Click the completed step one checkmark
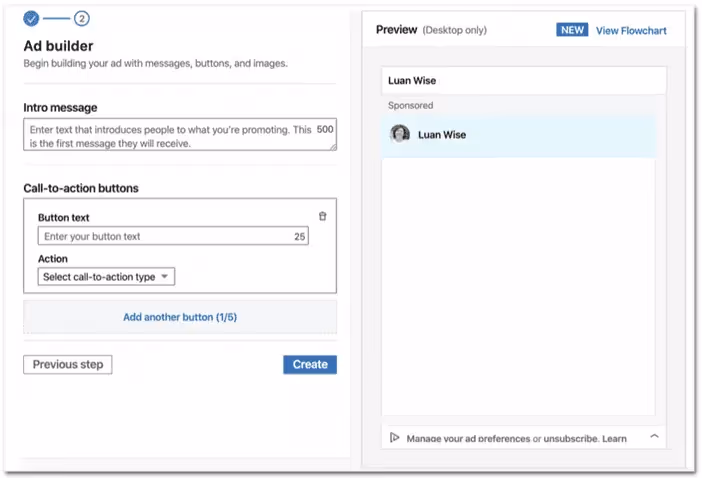The height and width of the screenshot is (478, 702). (x=31, y=18)
